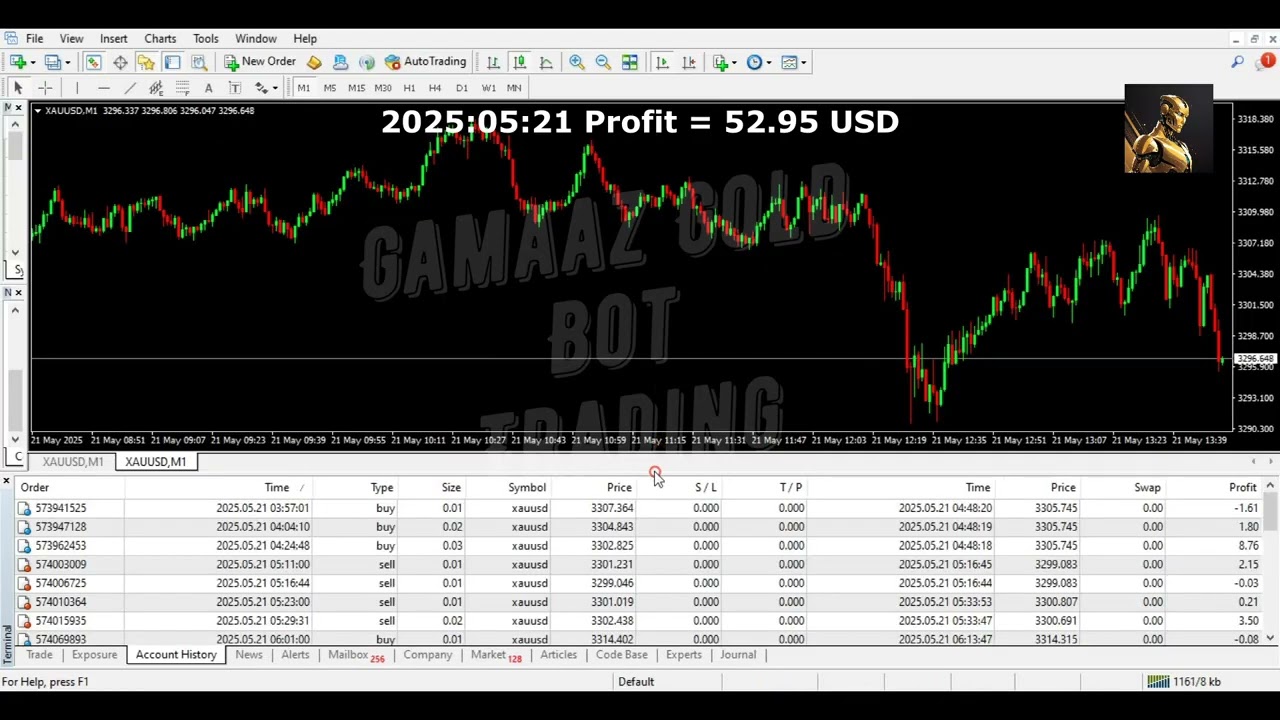The height and width of the screenshot is (720, 1280).
Task: Show the Data Window panel
Action: point(120,62)
